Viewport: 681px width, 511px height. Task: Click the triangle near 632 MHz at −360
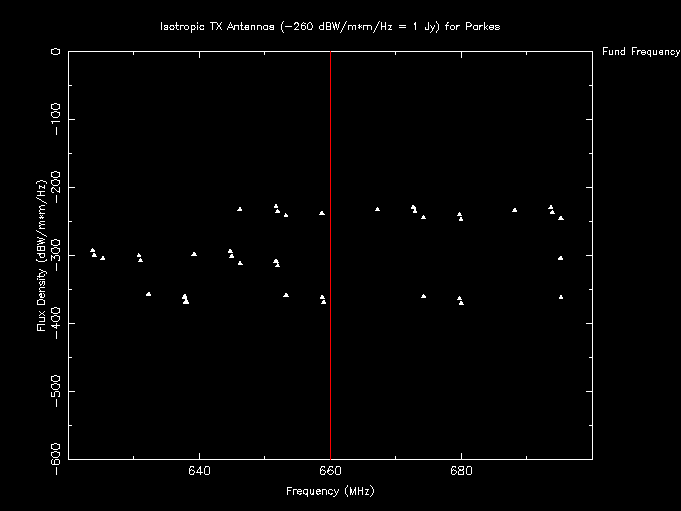[x=148, y=294]
